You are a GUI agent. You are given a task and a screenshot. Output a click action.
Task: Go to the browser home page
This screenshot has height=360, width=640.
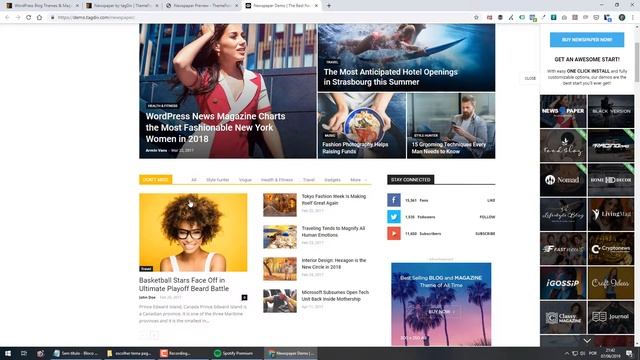[39, 18]
